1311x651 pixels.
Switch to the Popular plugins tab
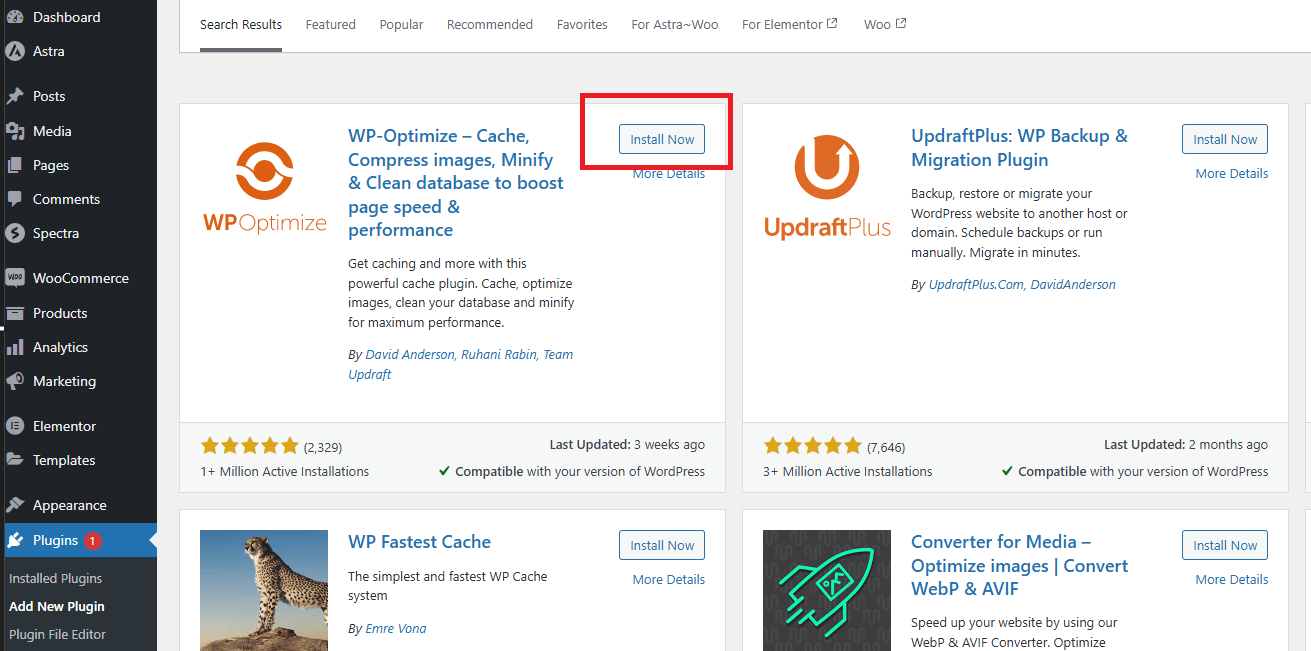tap(401, 24)
